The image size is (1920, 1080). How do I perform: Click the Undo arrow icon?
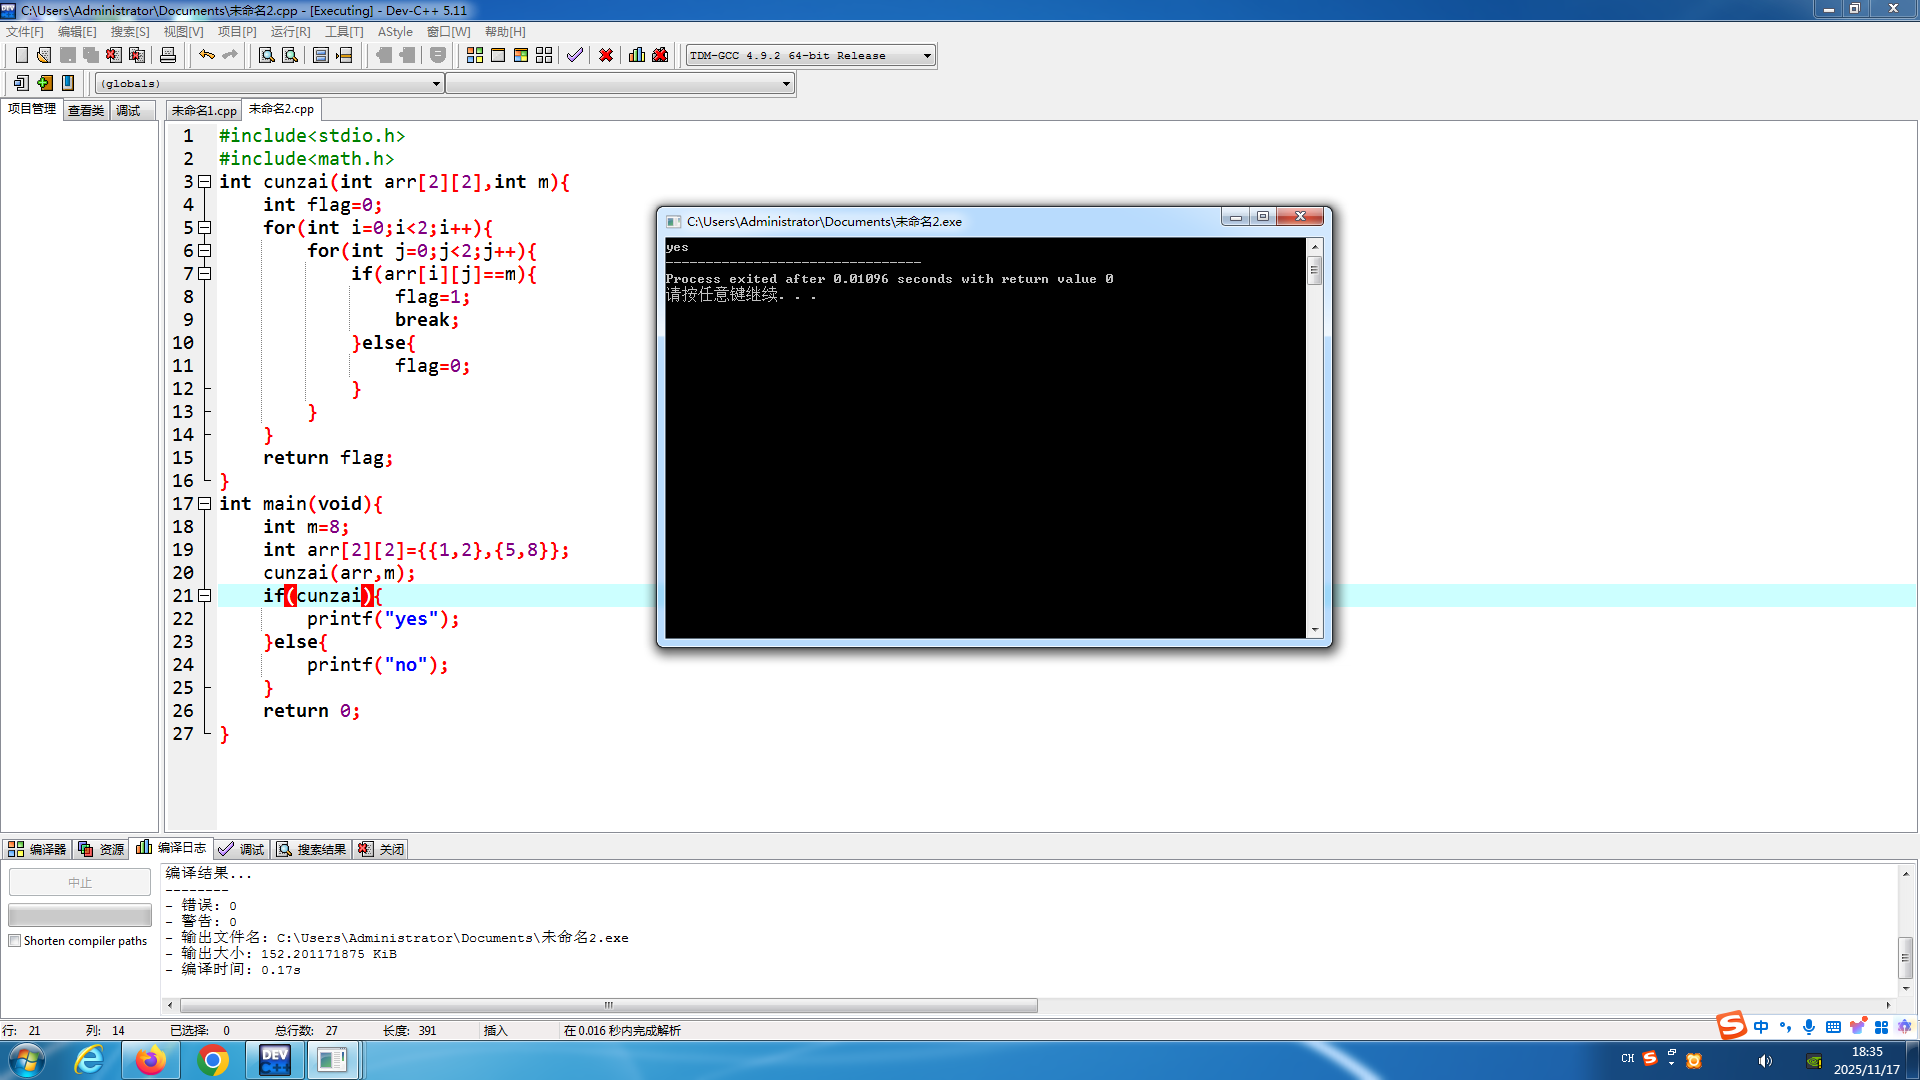pos(206,55)
